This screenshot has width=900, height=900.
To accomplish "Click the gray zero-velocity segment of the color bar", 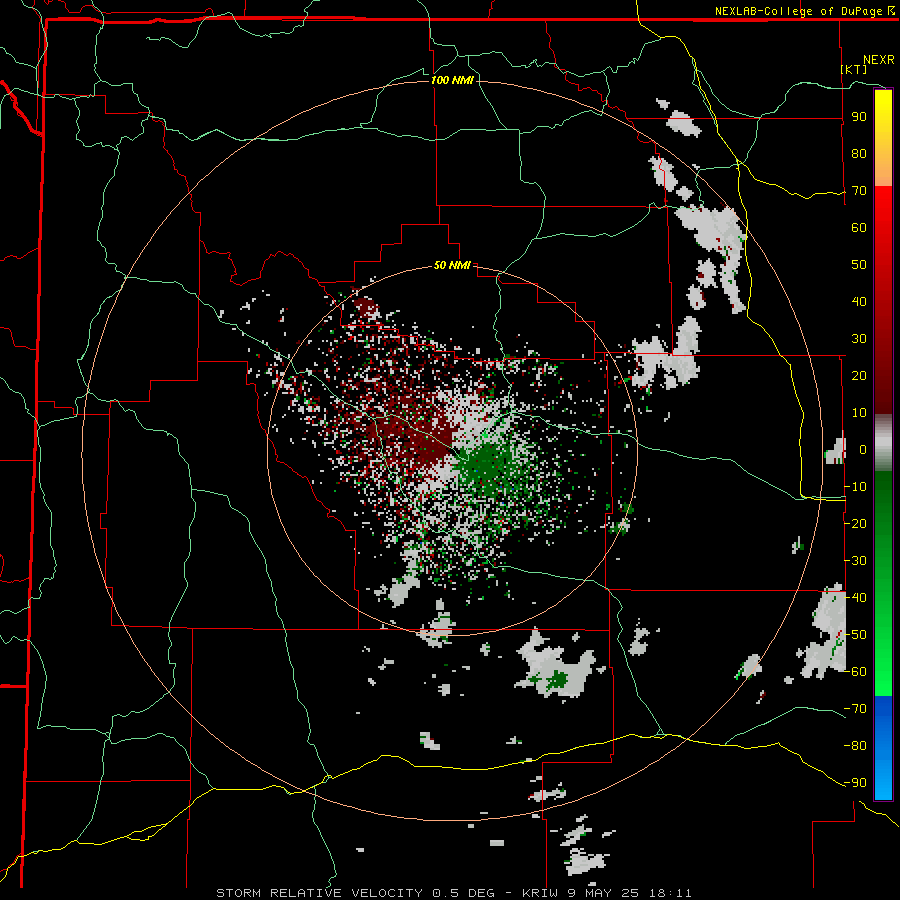I will (x=883, y=443).
